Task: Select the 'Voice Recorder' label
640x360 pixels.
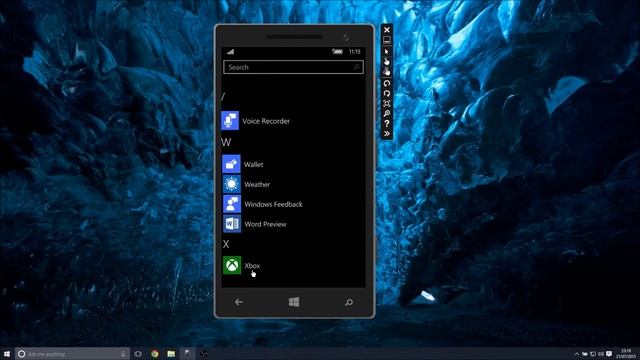Action: [266, 121]
